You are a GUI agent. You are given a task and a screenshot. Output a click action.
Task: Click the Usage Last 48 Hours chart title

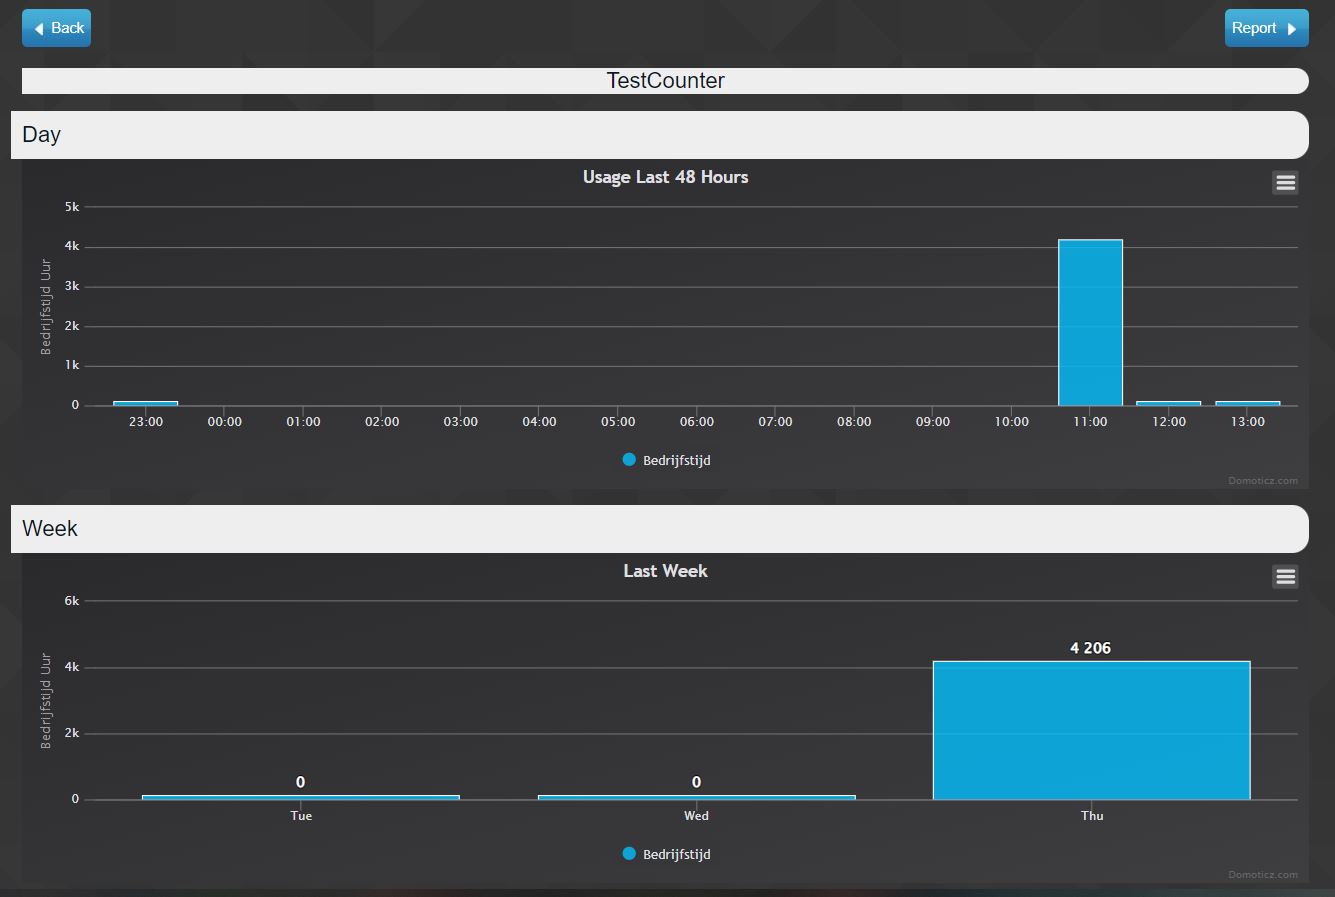(666, 177)
